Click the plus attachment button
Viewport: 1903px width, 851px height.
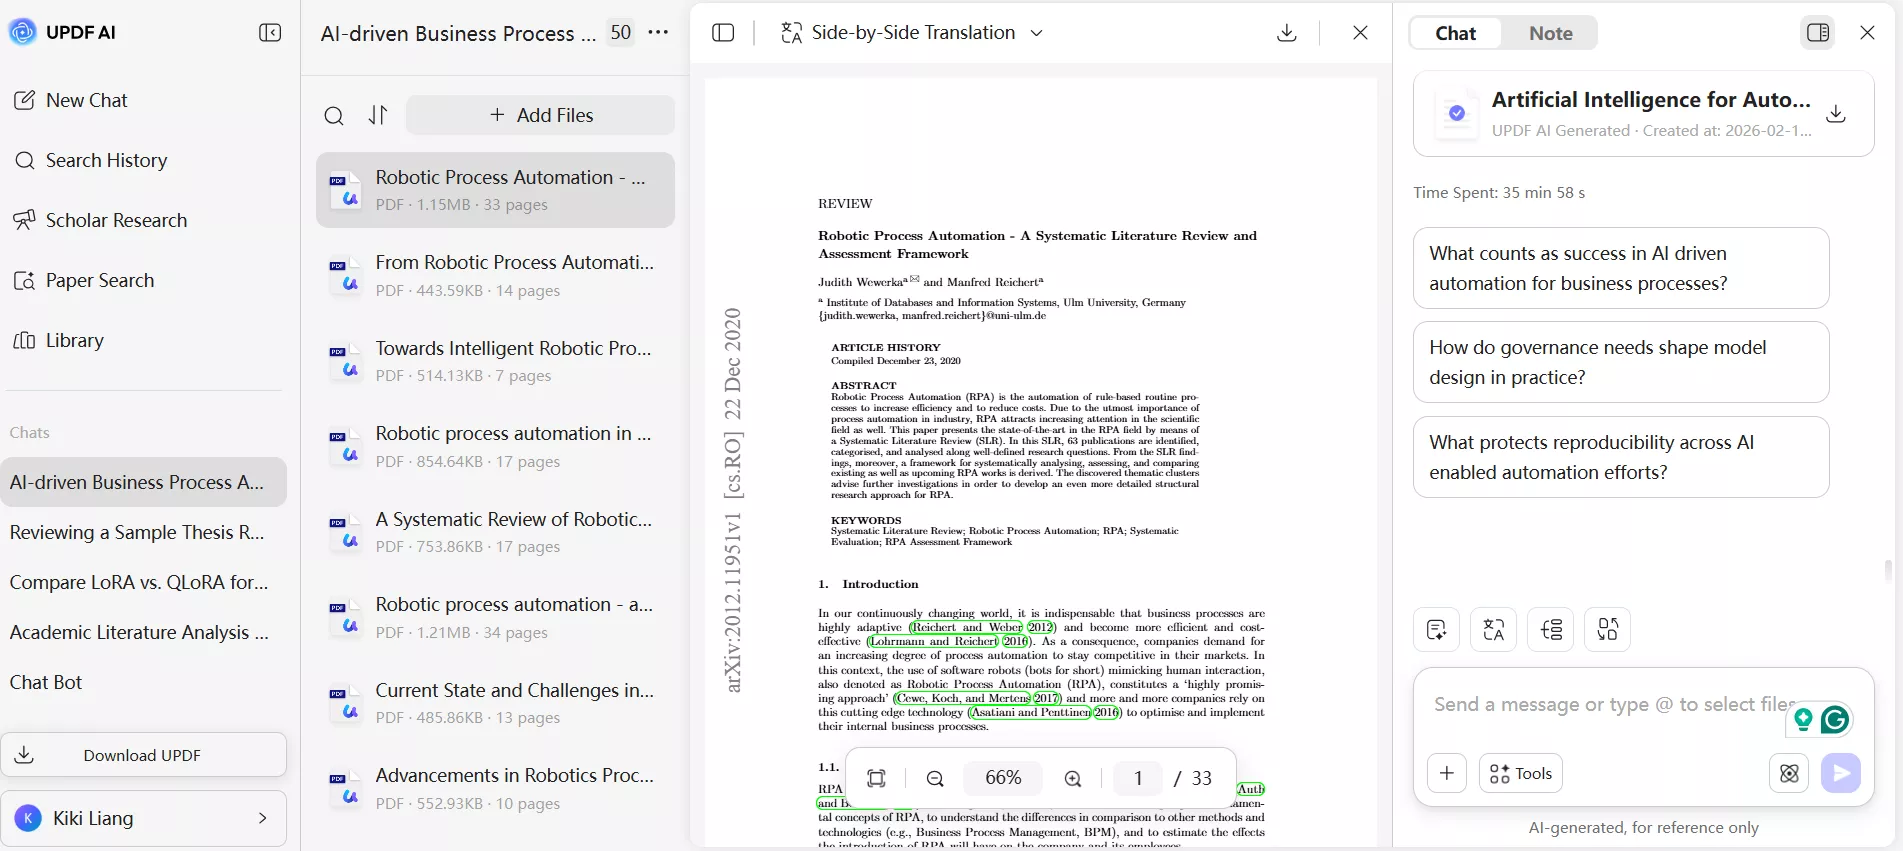point(1447,773)
